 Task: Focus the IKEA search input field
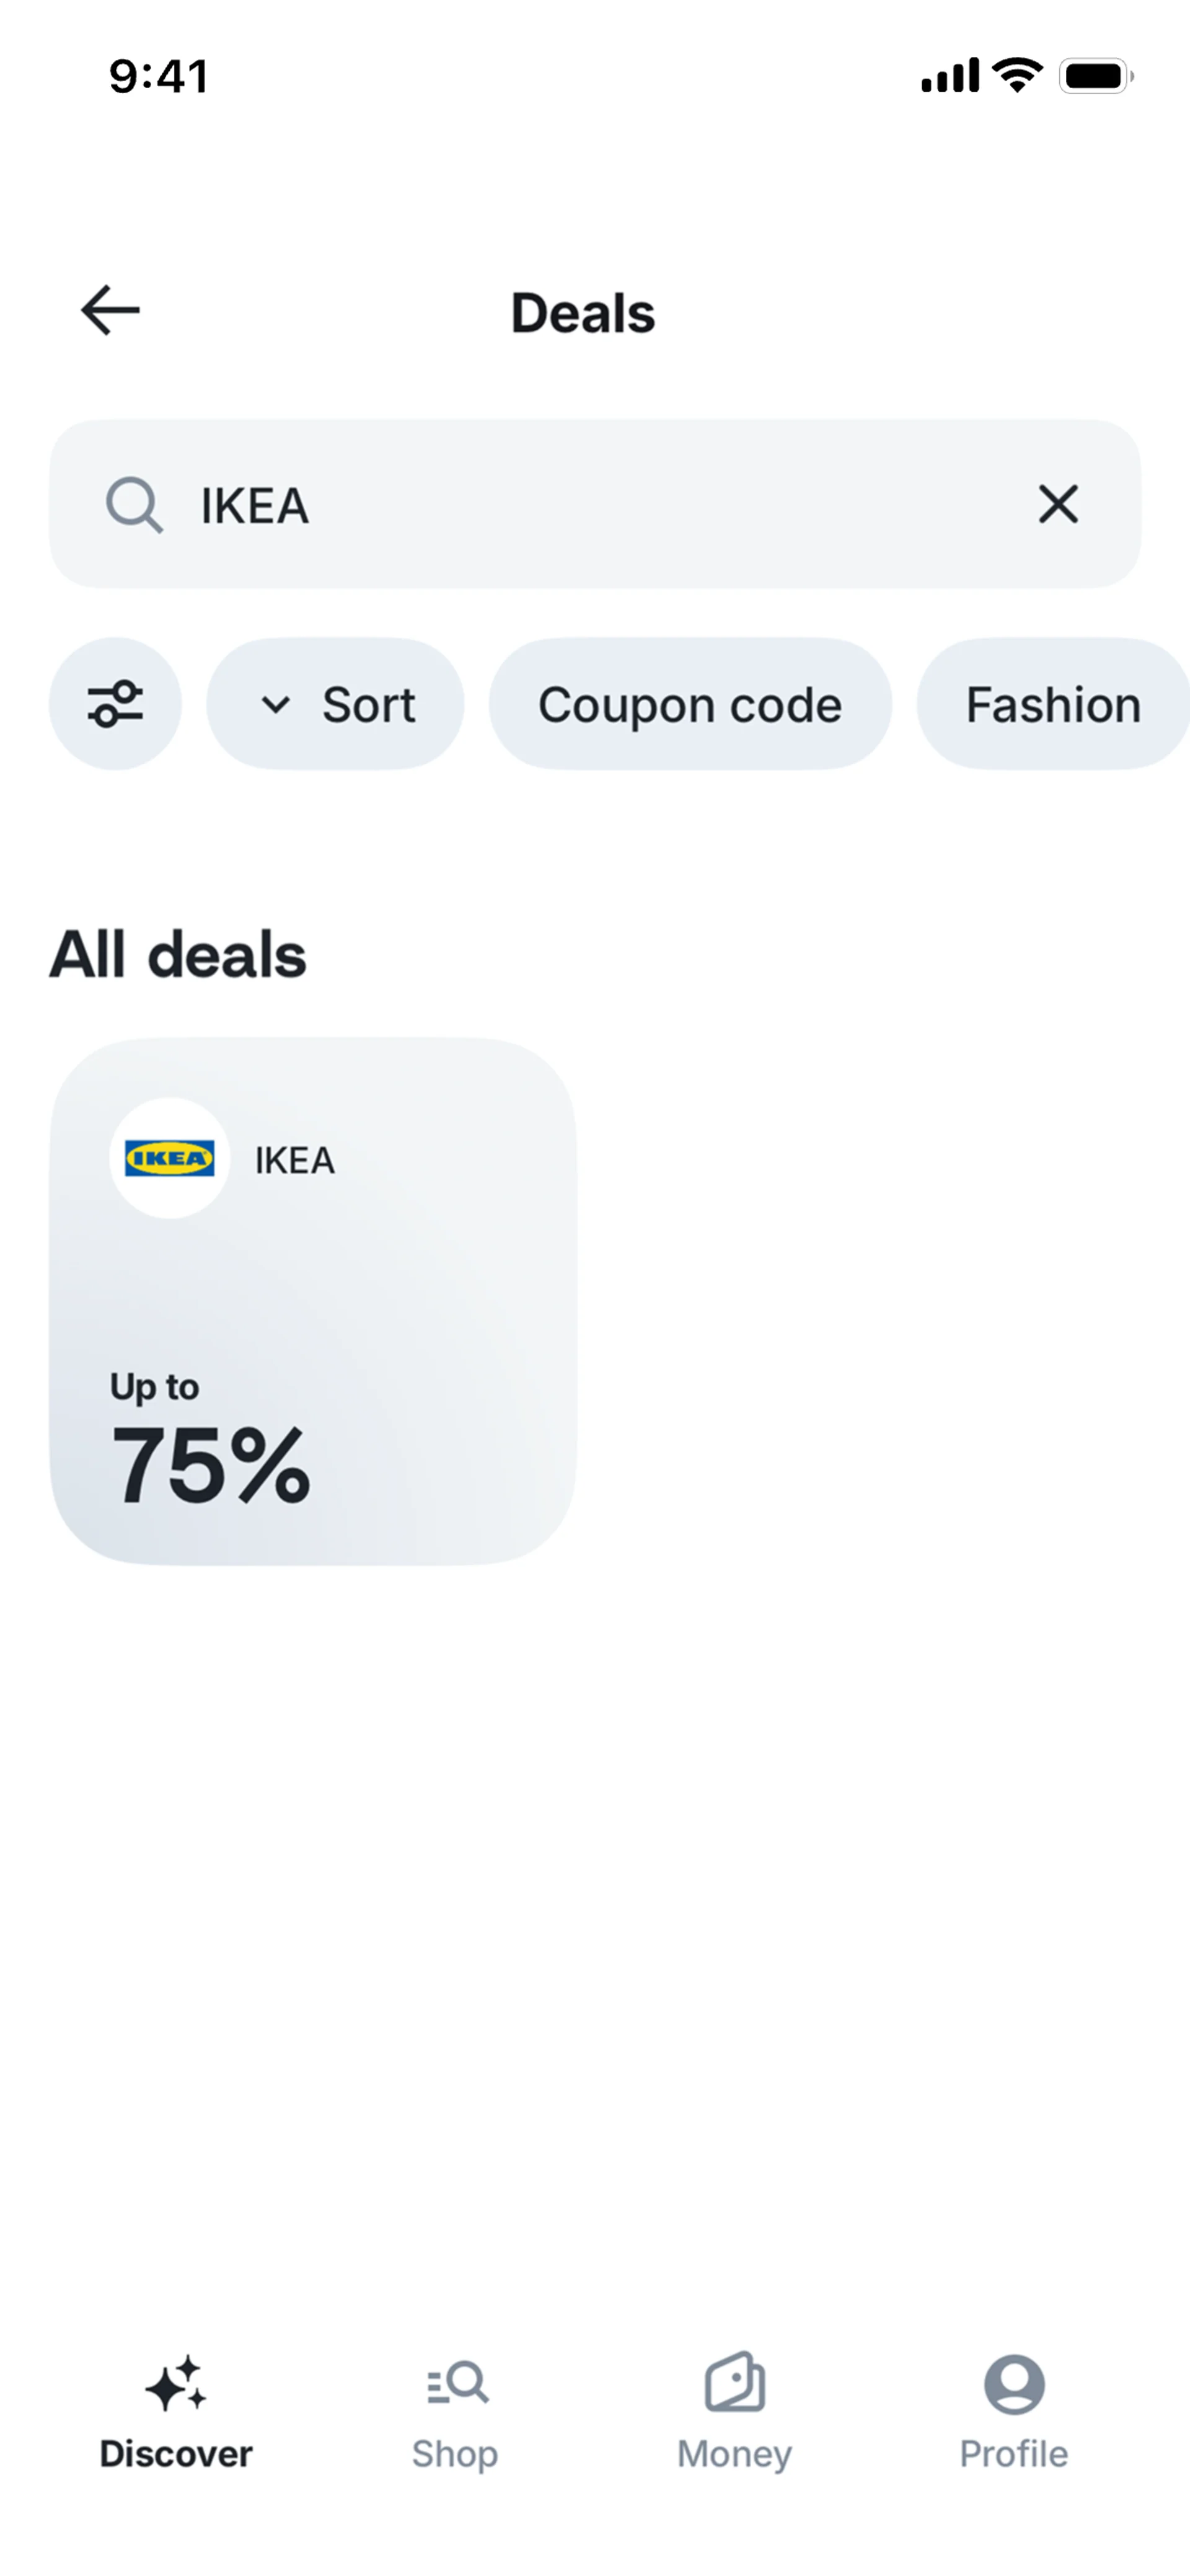(x=600, y=505)
